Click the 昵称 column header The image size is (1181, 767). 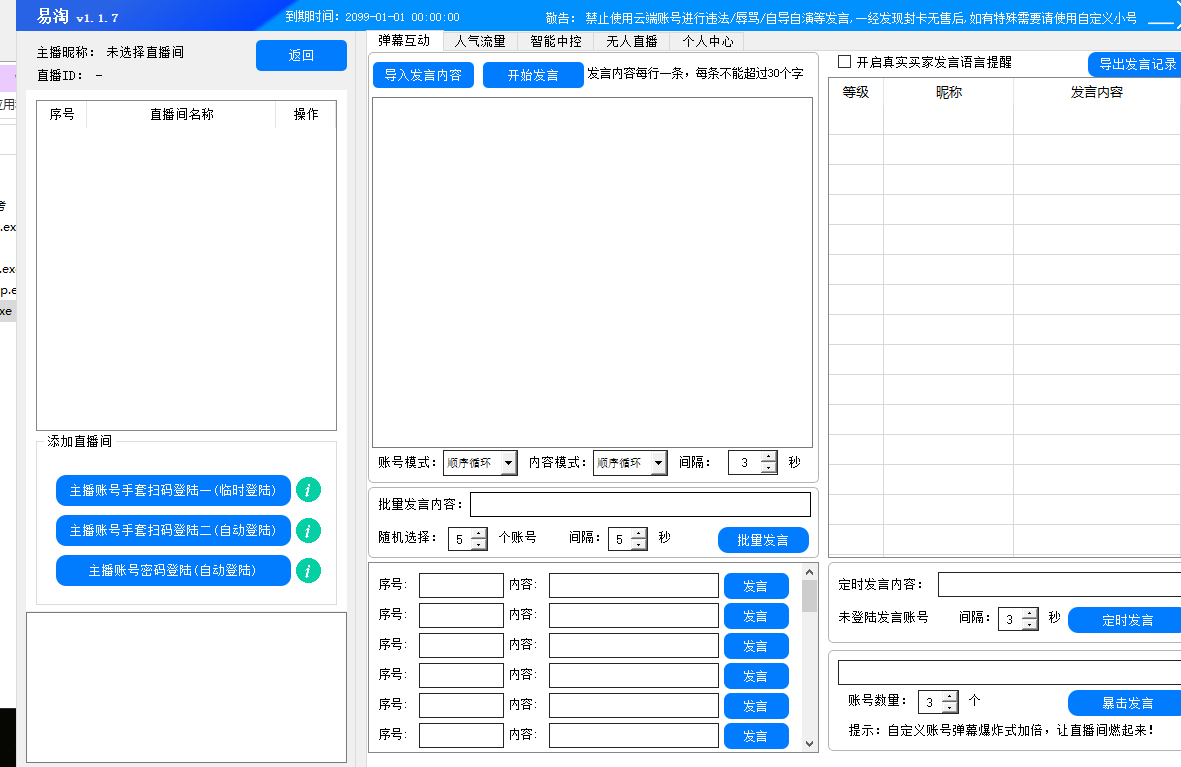point(948,92)
